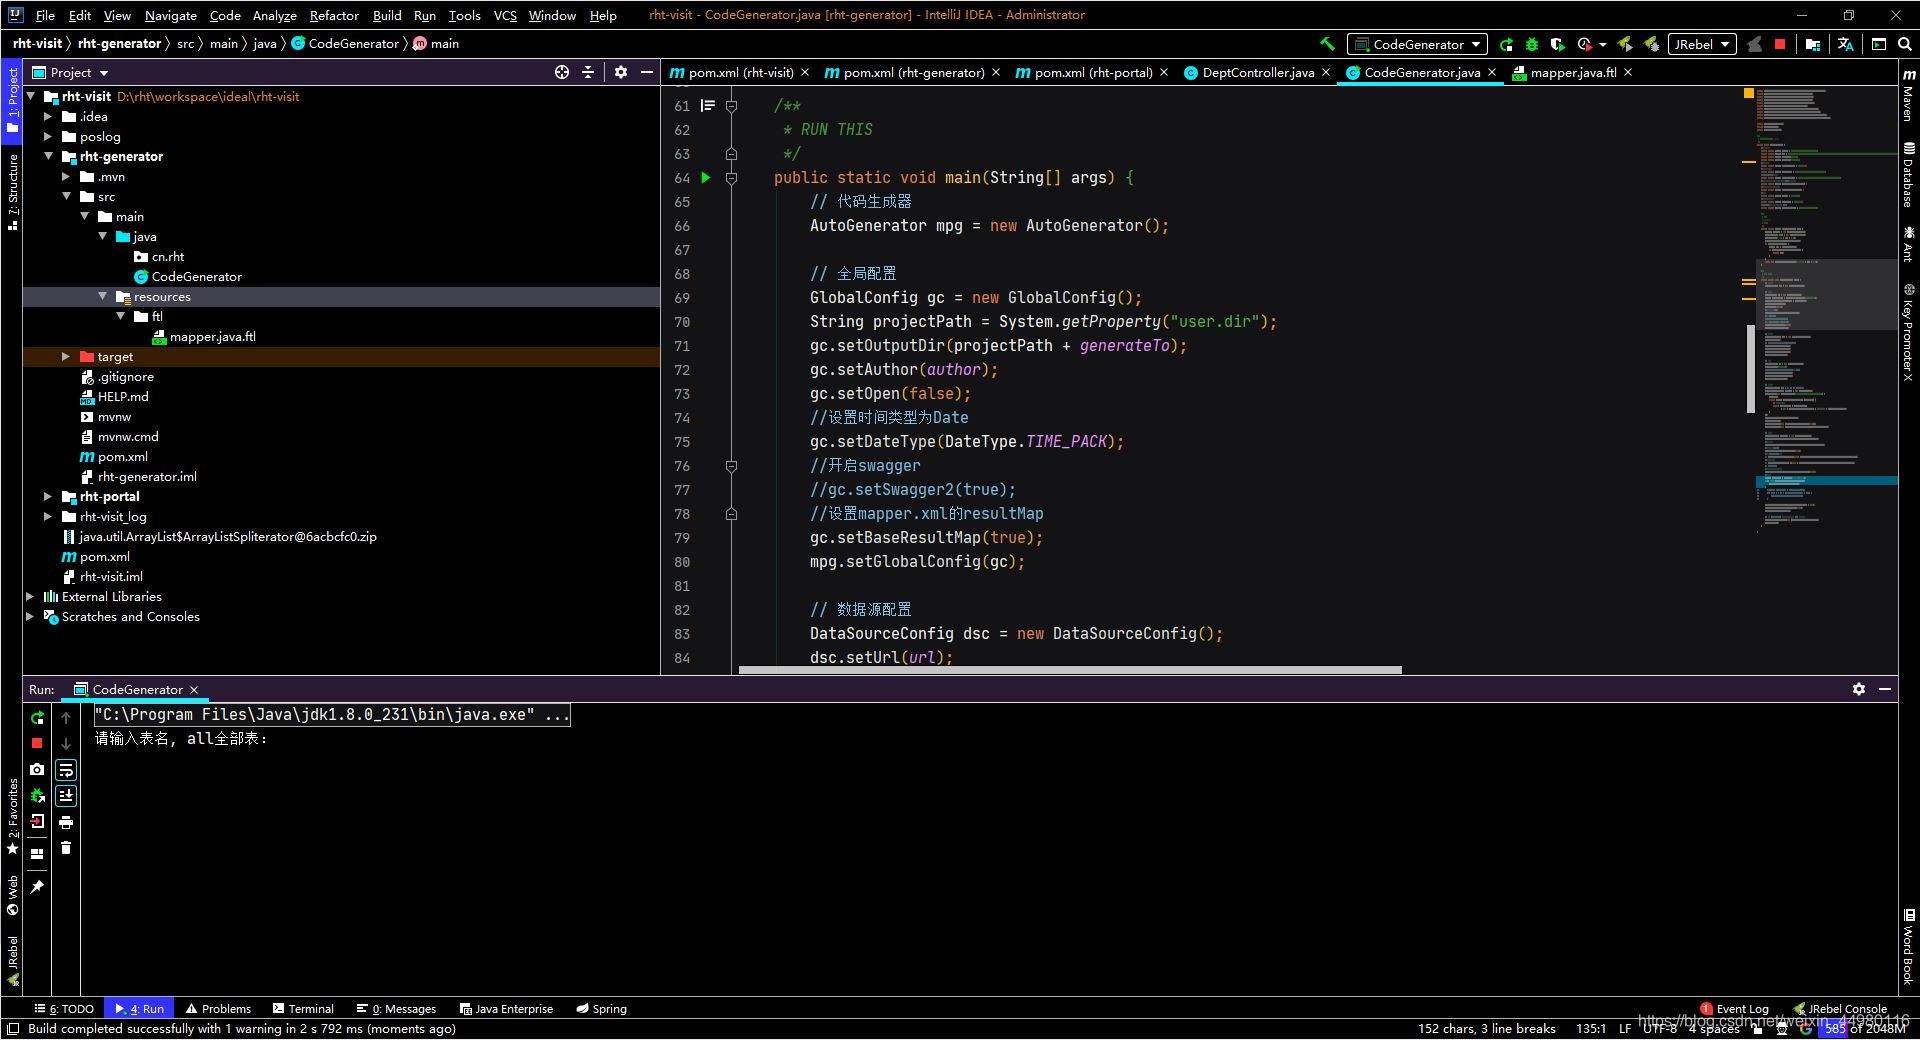Restore layout icon in the Run panel
This screenshot has width=1920, height=1040.
coord(37,854)
